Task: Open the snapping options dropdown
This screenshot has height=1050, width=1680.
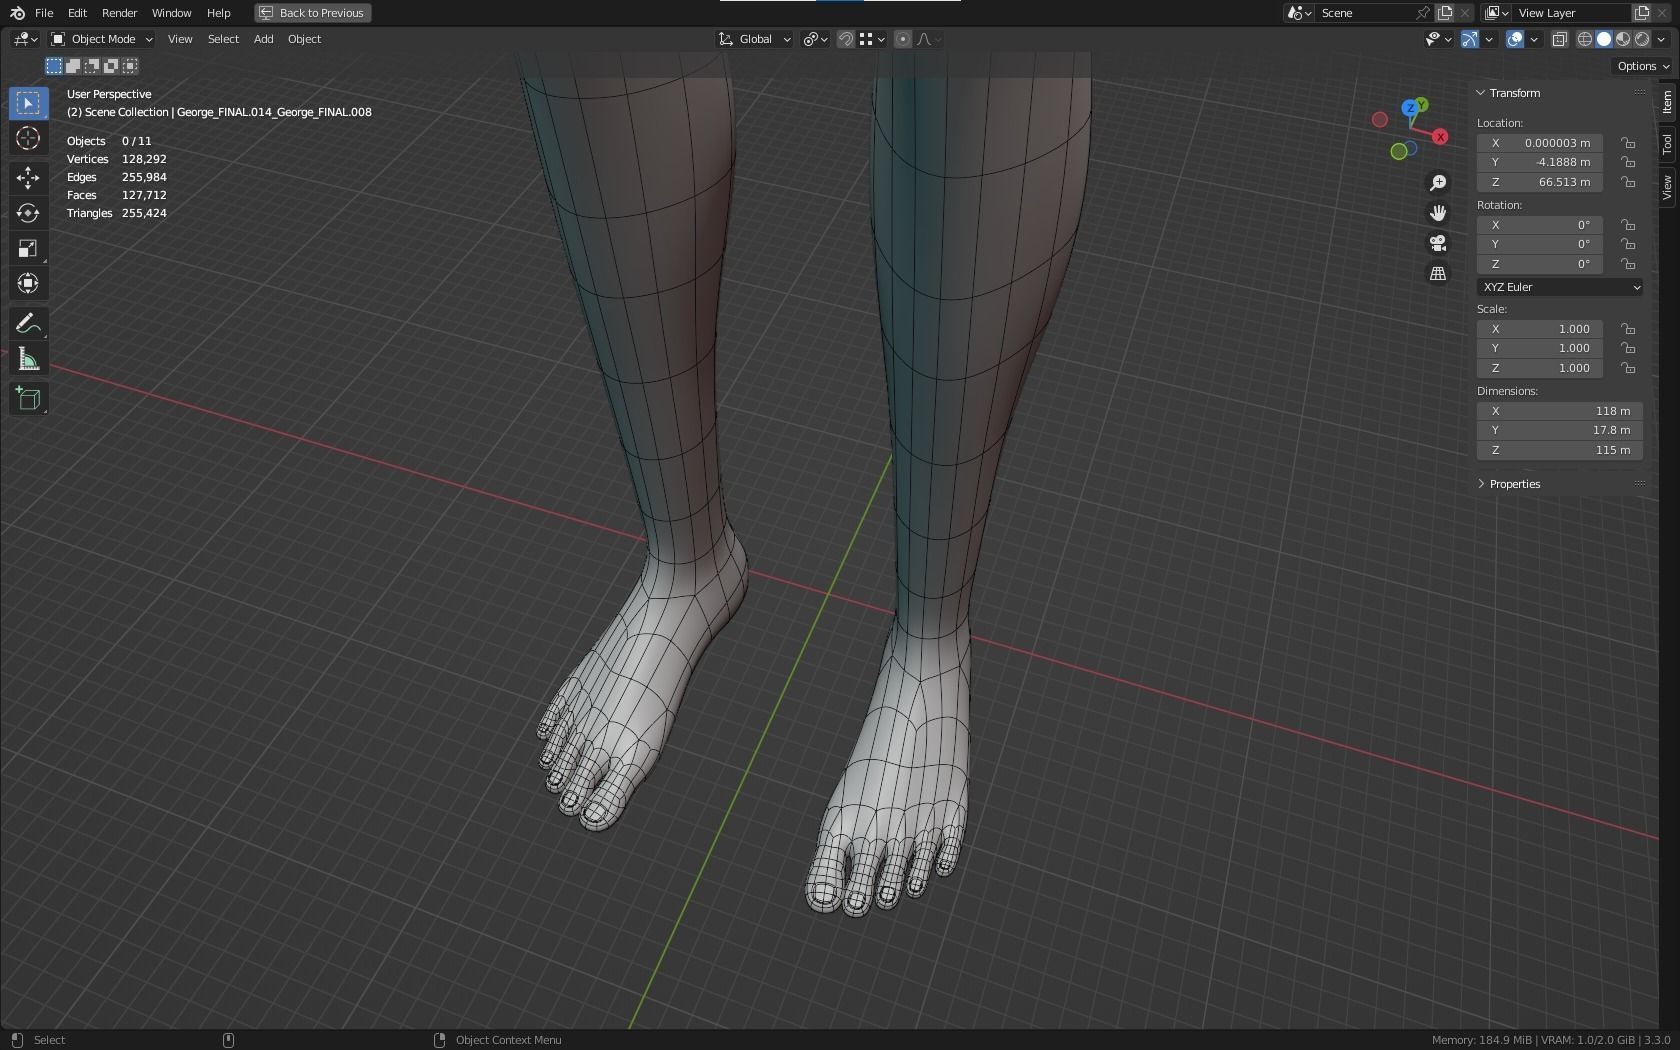Action: point(872,39)
